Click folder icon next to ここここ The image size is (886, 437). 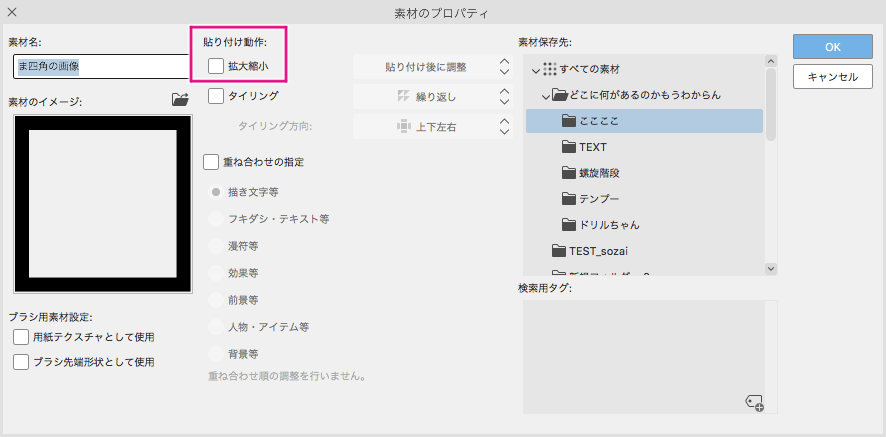(568, 120)
